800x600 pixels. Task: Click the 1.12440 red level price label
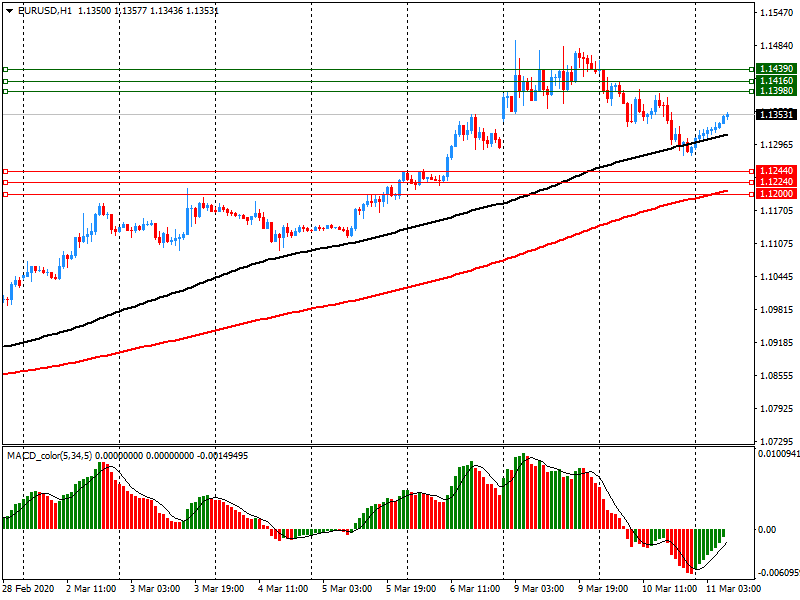click(x=776, y=171)
